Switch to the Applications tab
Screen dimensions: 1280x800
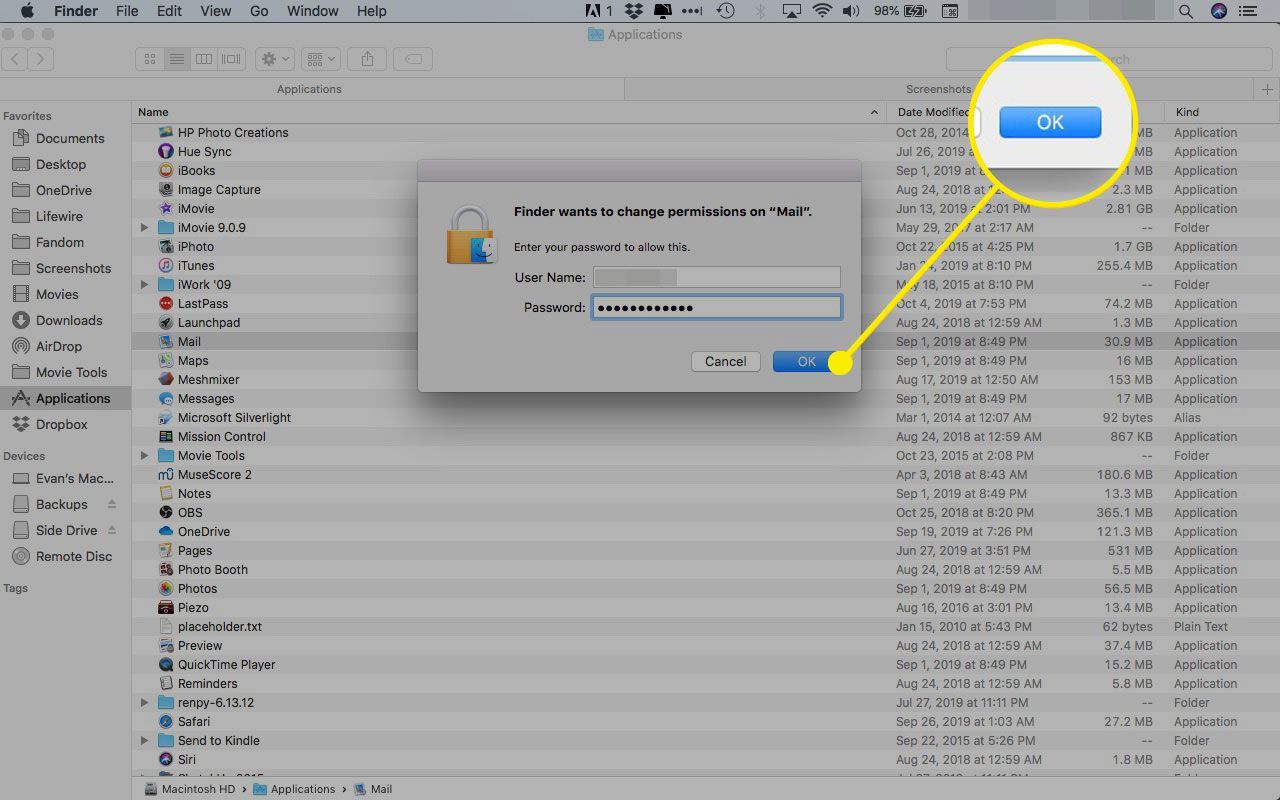309,89
